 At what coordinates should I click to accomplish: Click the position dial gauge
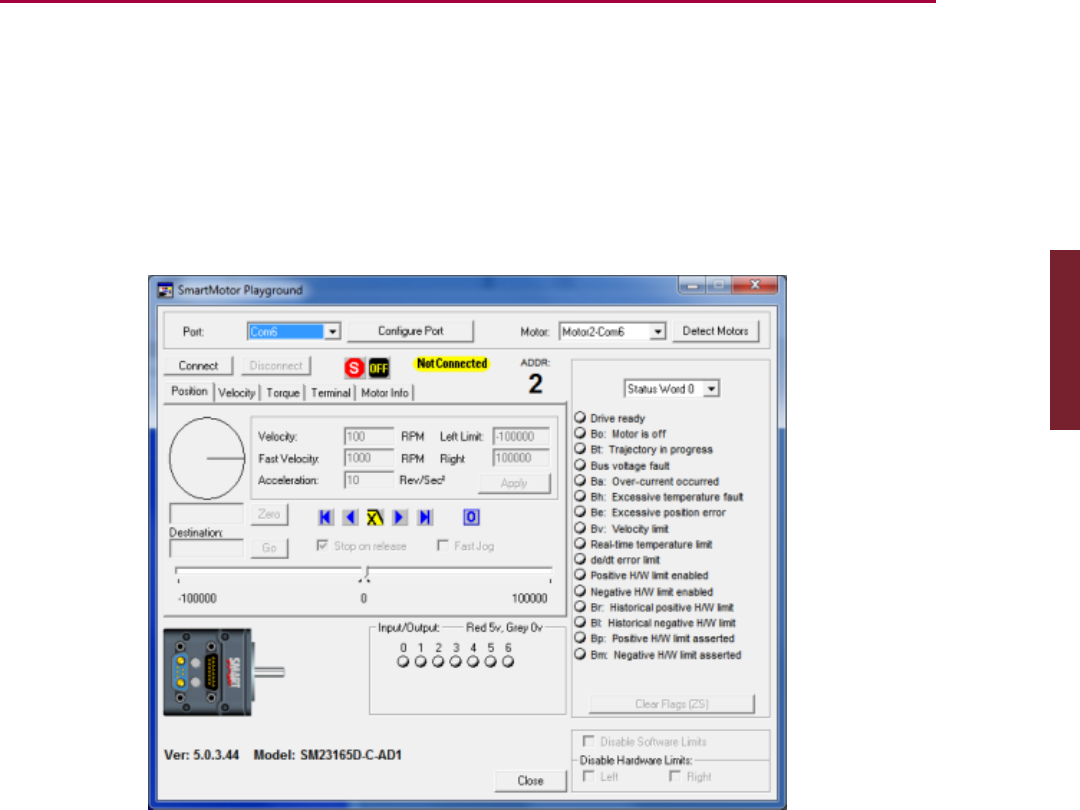point(207,458)
